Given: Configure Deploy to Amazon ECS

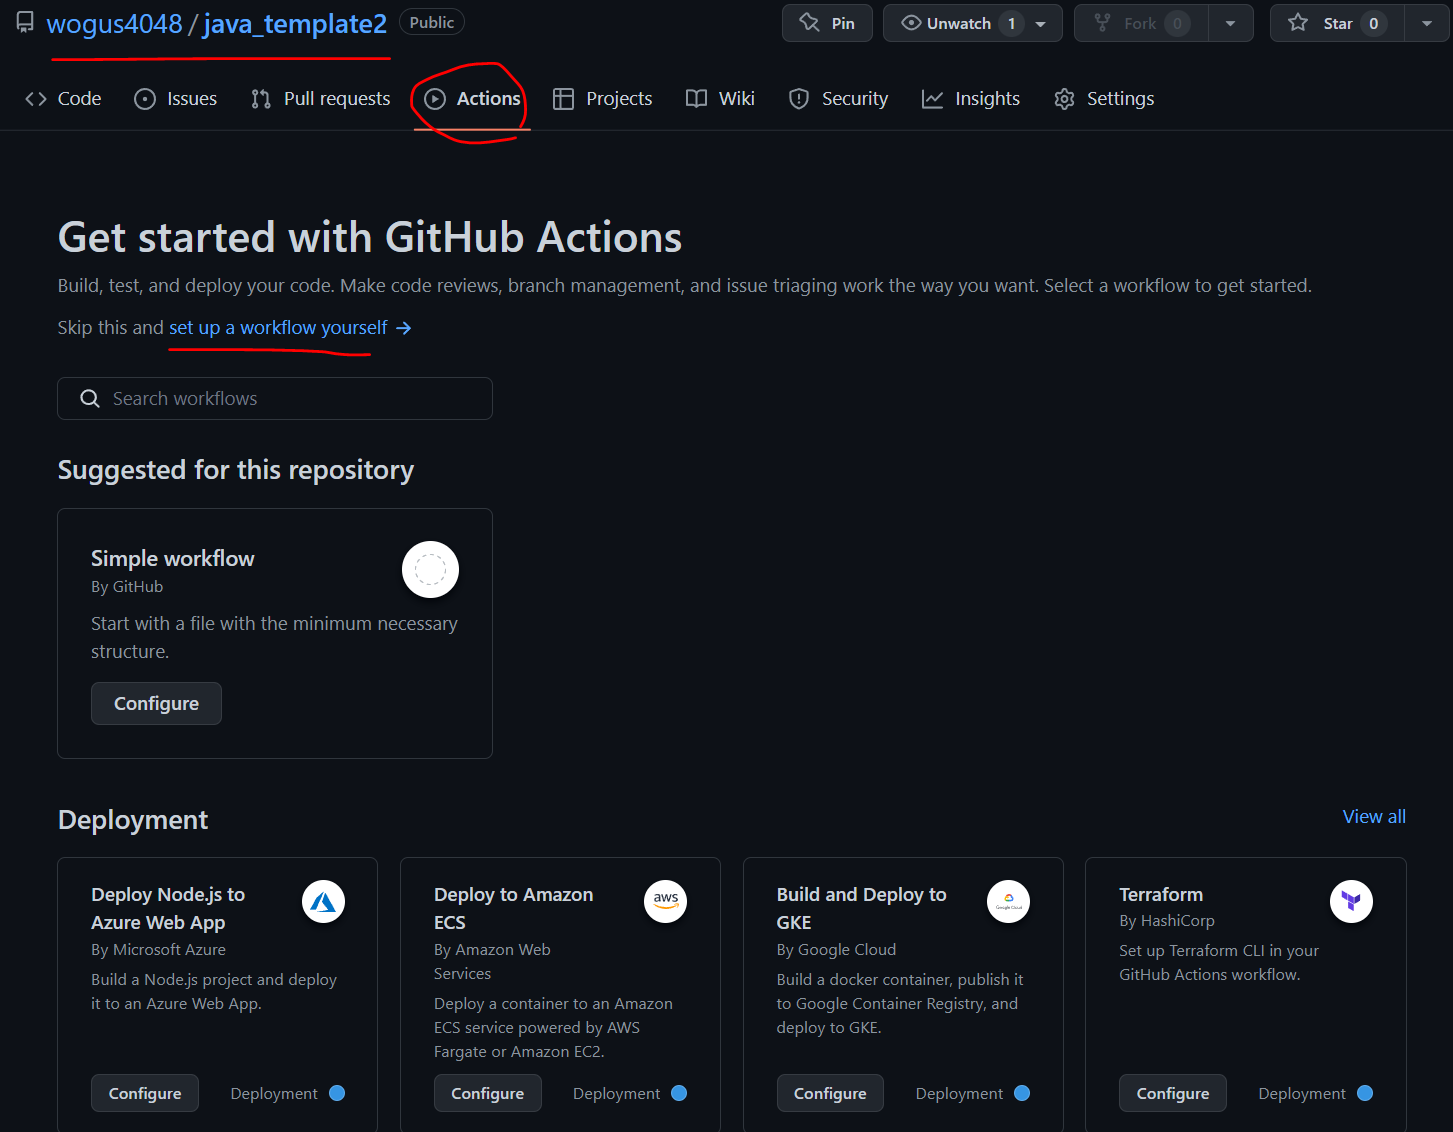Looking at the screenshot, I should coord(488,1094).
